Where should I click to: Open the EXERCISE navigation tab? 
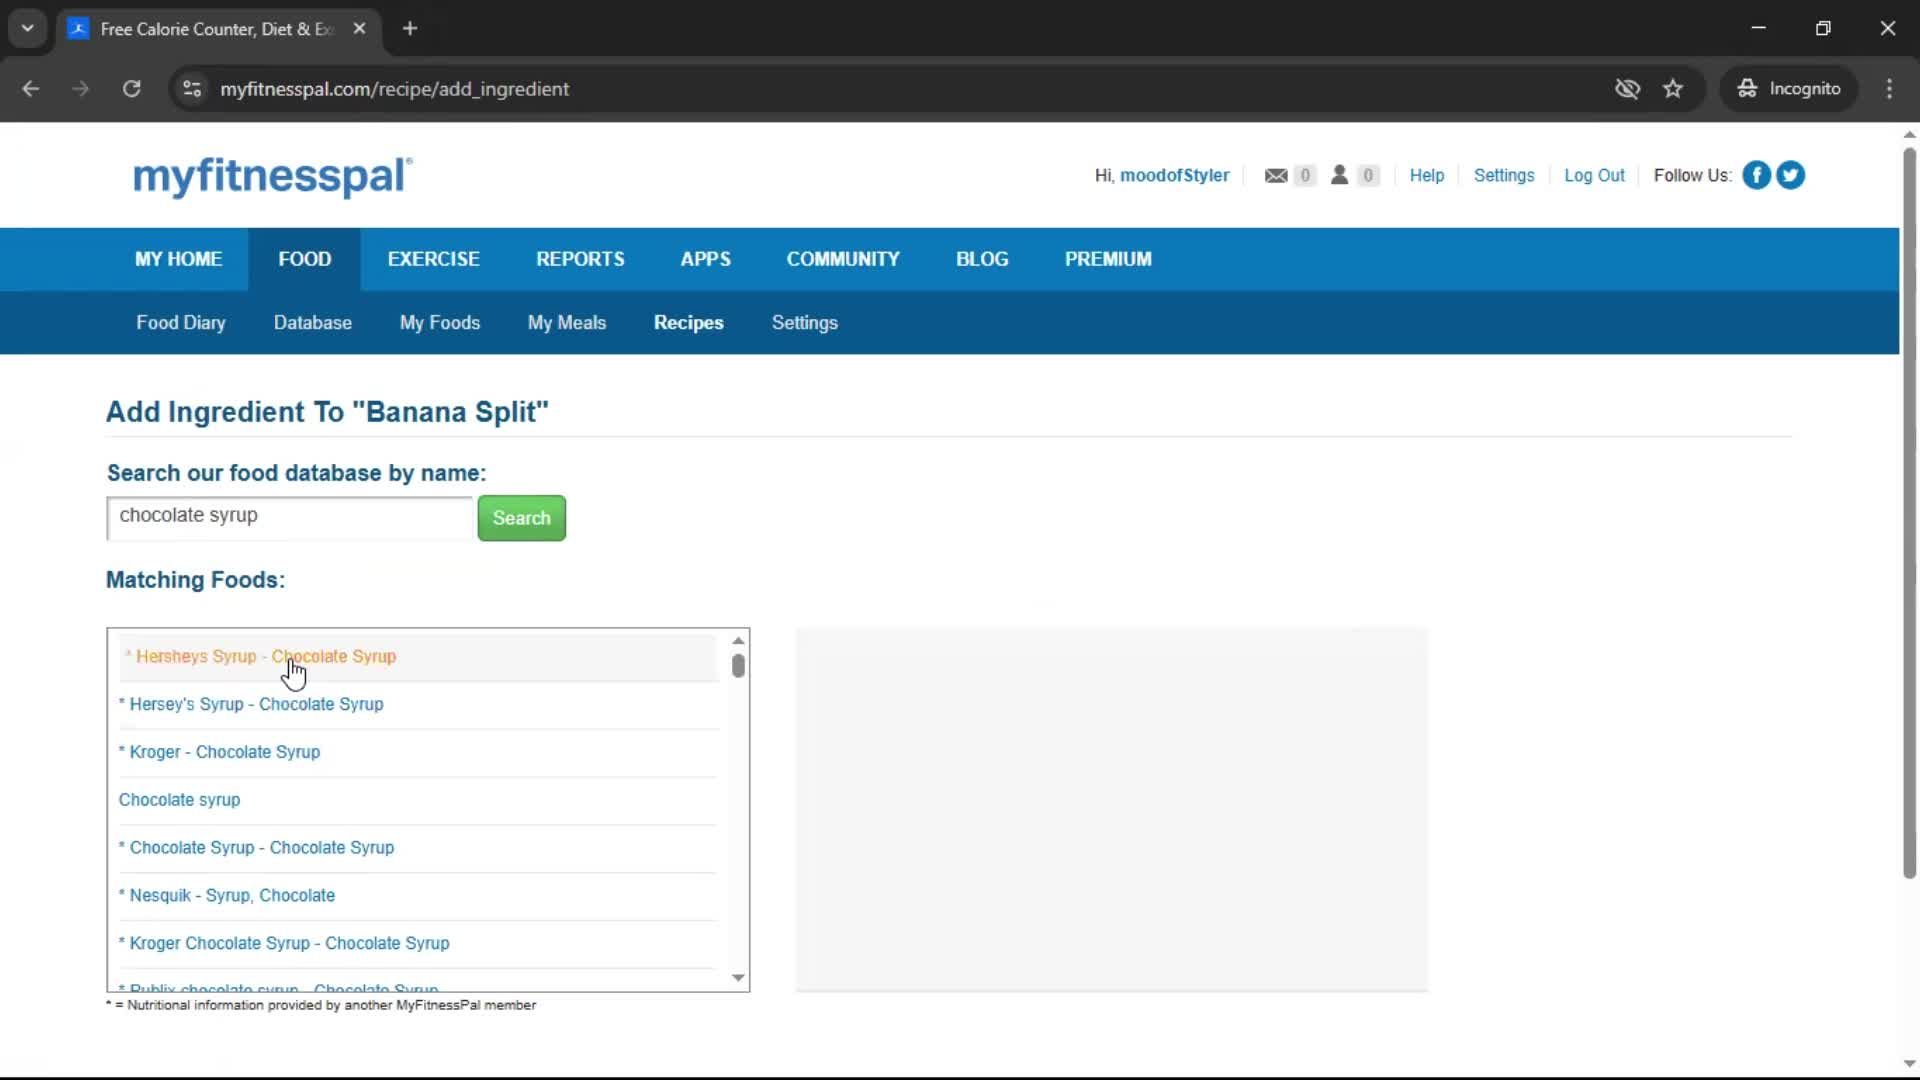tap(434, 259)
